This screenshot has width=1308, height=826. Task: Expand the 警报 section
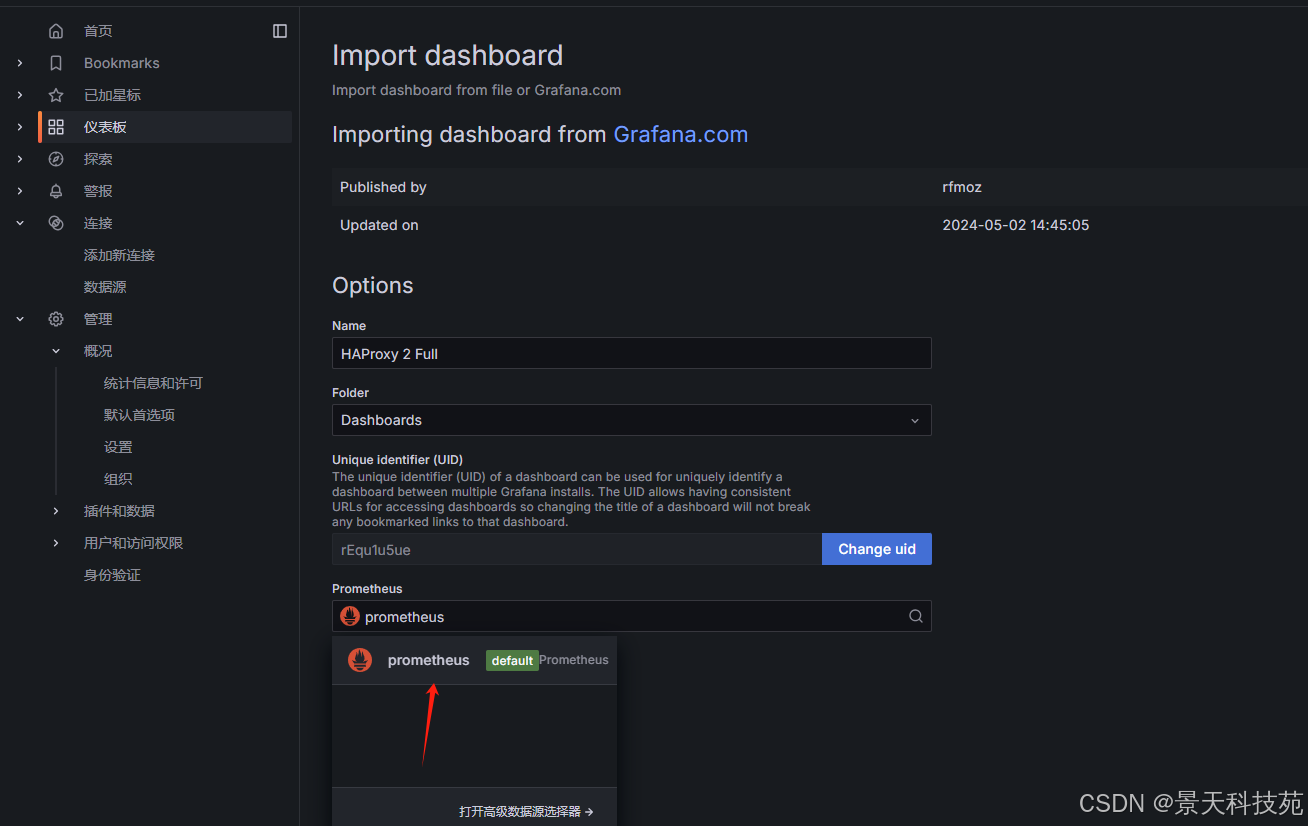point(20,191)
